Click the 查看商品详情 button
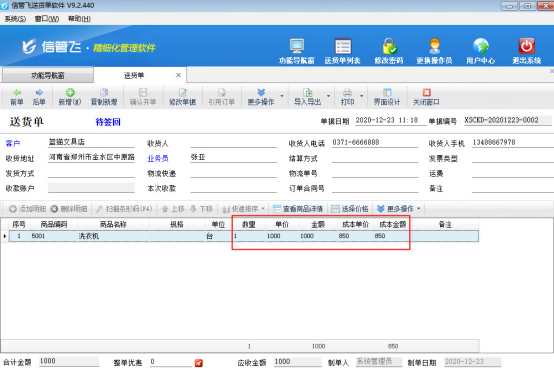The height and width of the screenshot is (371, 554). (x=298, y=209)
